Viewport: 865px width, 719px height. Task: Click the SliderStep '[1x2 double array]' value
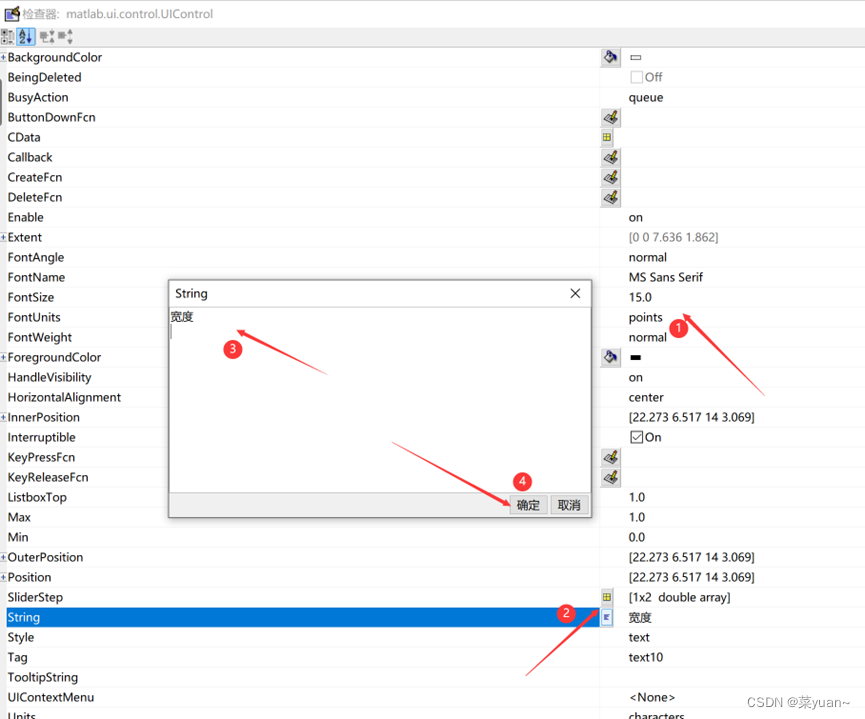pos(680,597)
